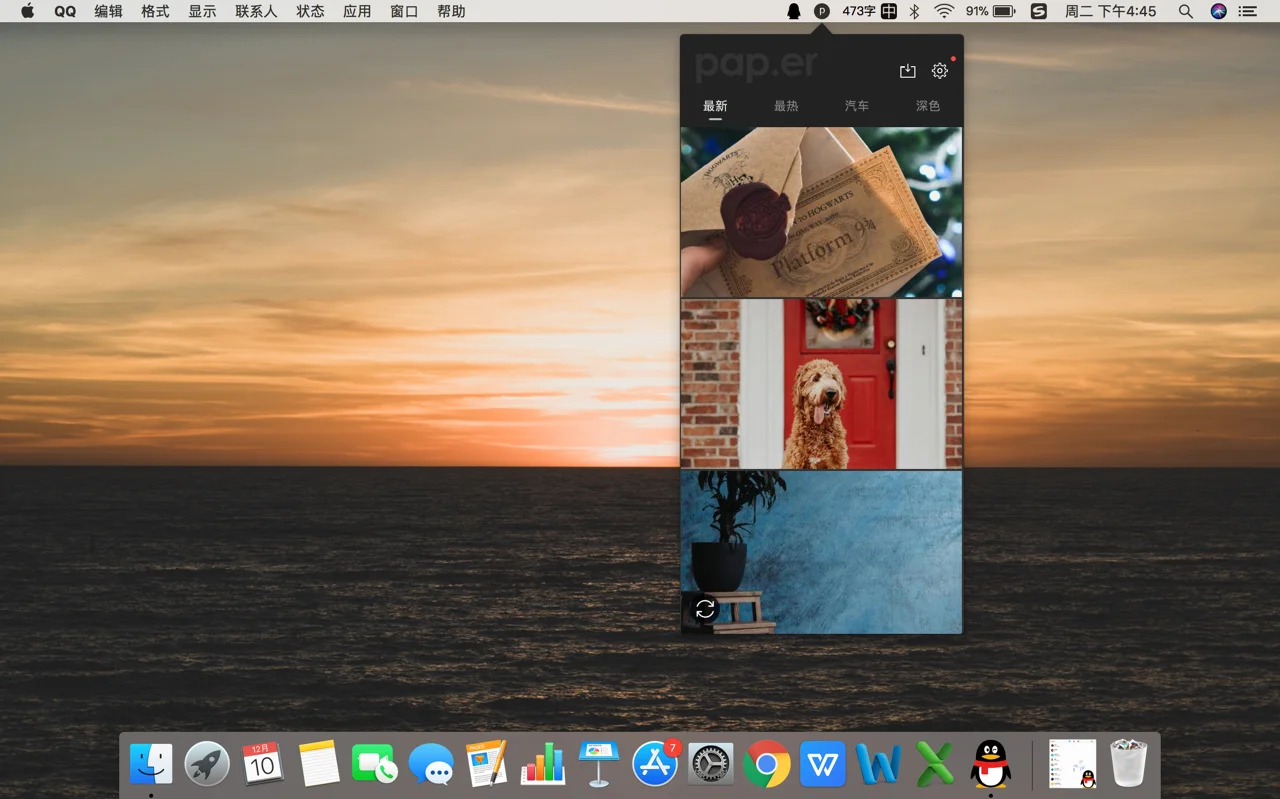Open QQ penguin from the Dock
Screen dimensions: 1280x799
pyautogui.click(x=991, y=764)
